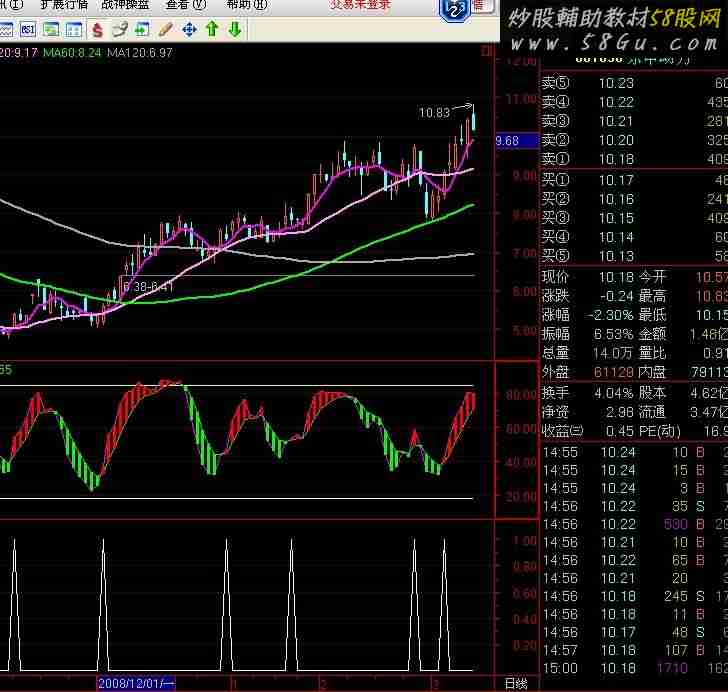Click the 日线 period label

point(516,684)
